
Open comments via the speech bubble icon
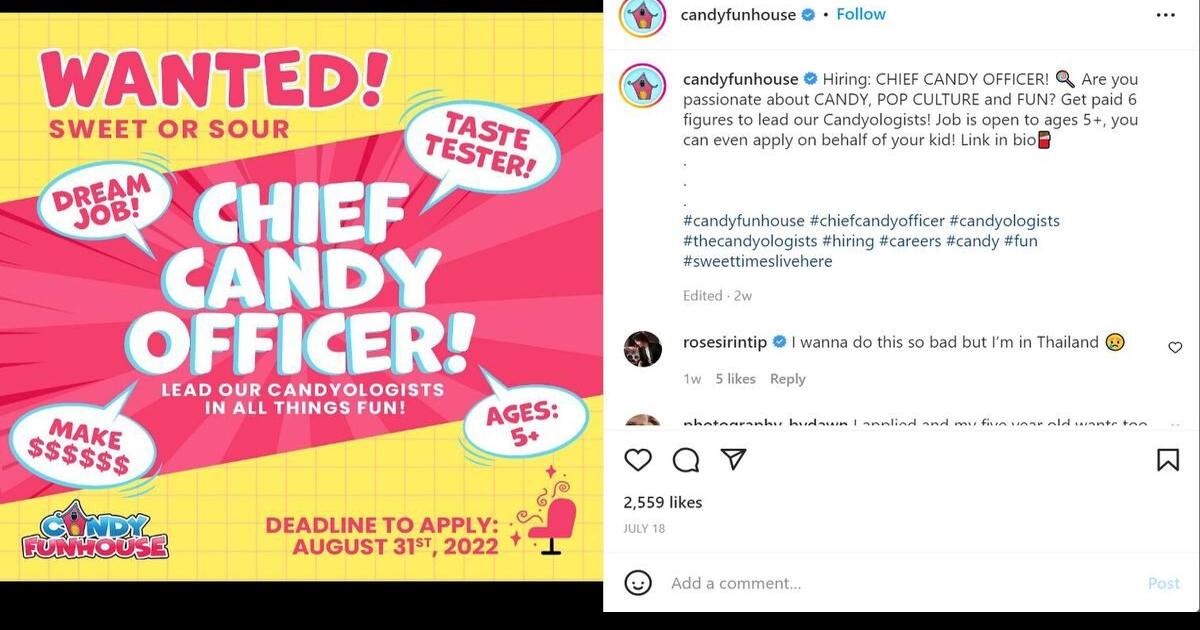tap(685, 460)
